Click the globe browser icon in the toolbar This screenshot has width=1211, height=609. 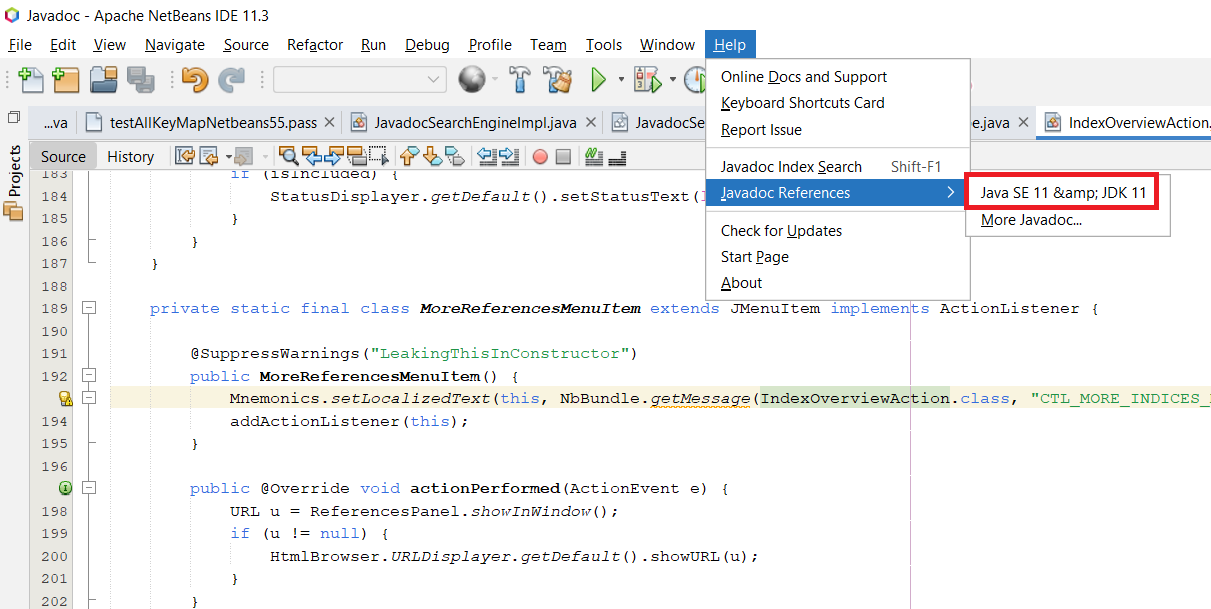point(472,79)
